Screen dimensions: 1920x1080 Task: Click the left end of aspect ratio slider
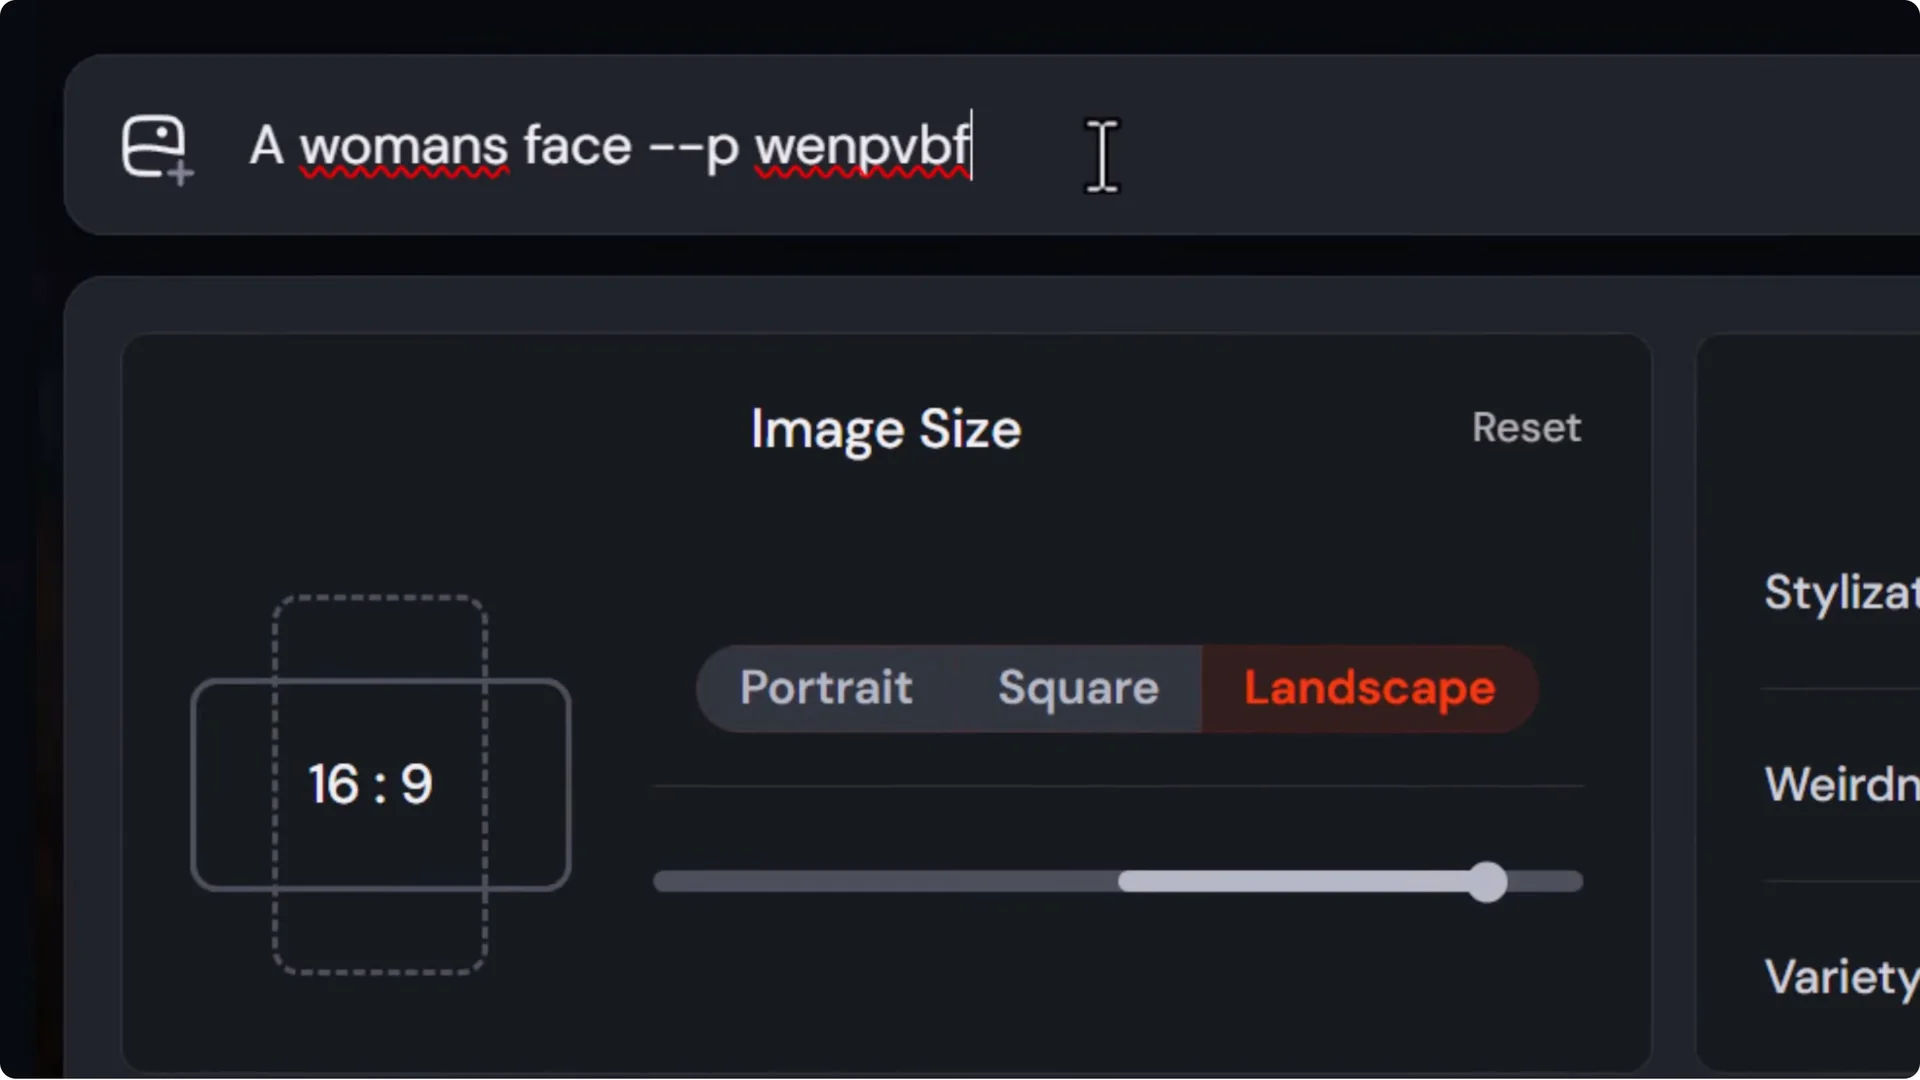(664, 881)
